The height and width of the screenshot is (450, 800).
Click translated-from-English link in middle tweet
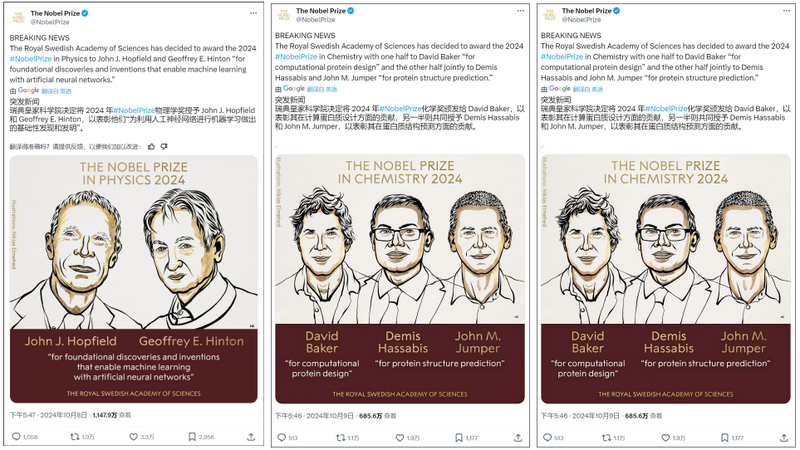[322, 89]
